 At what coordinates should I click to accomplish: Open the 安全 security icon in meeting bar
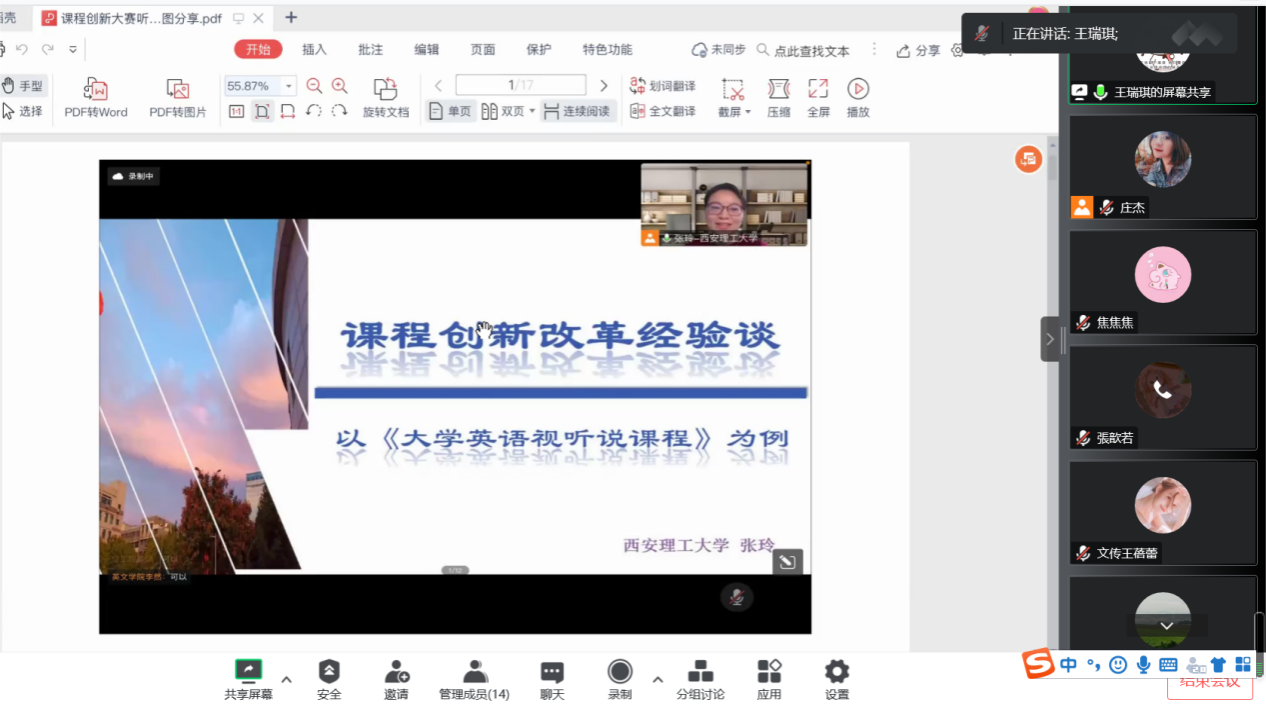(x=329, y=680)
